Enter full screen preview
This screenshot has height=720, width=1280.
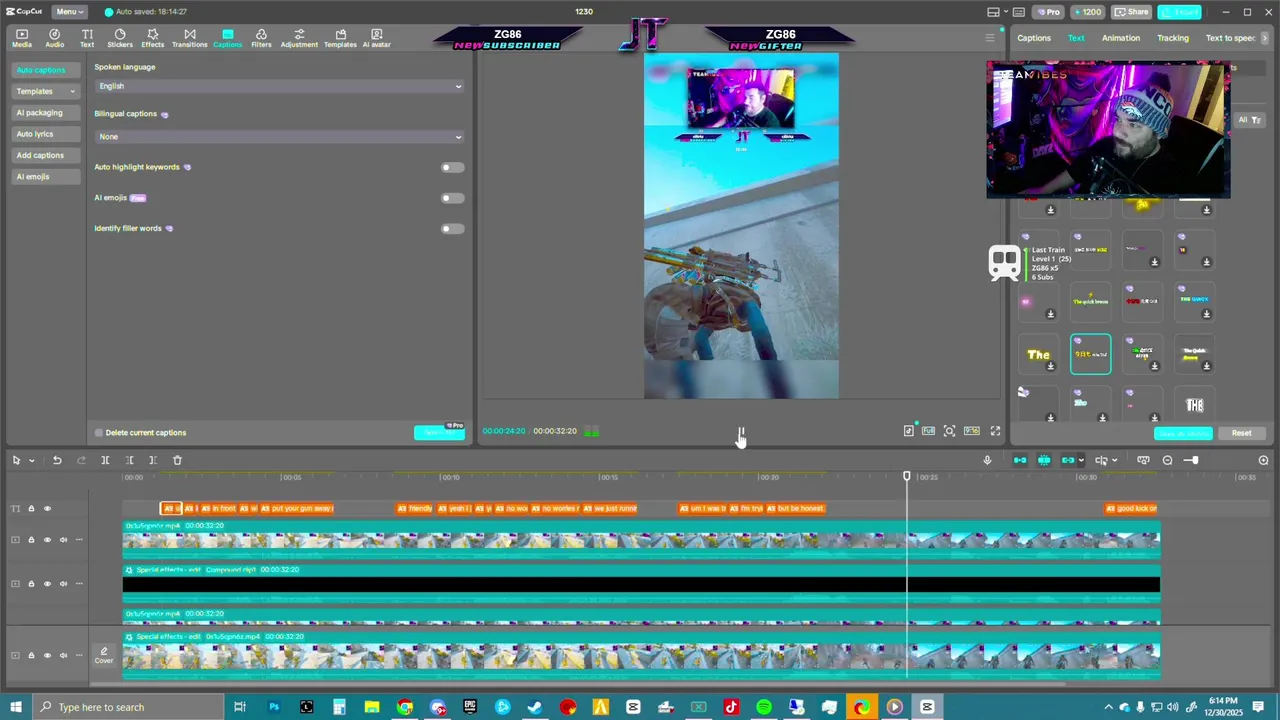(x=995, y=431)
